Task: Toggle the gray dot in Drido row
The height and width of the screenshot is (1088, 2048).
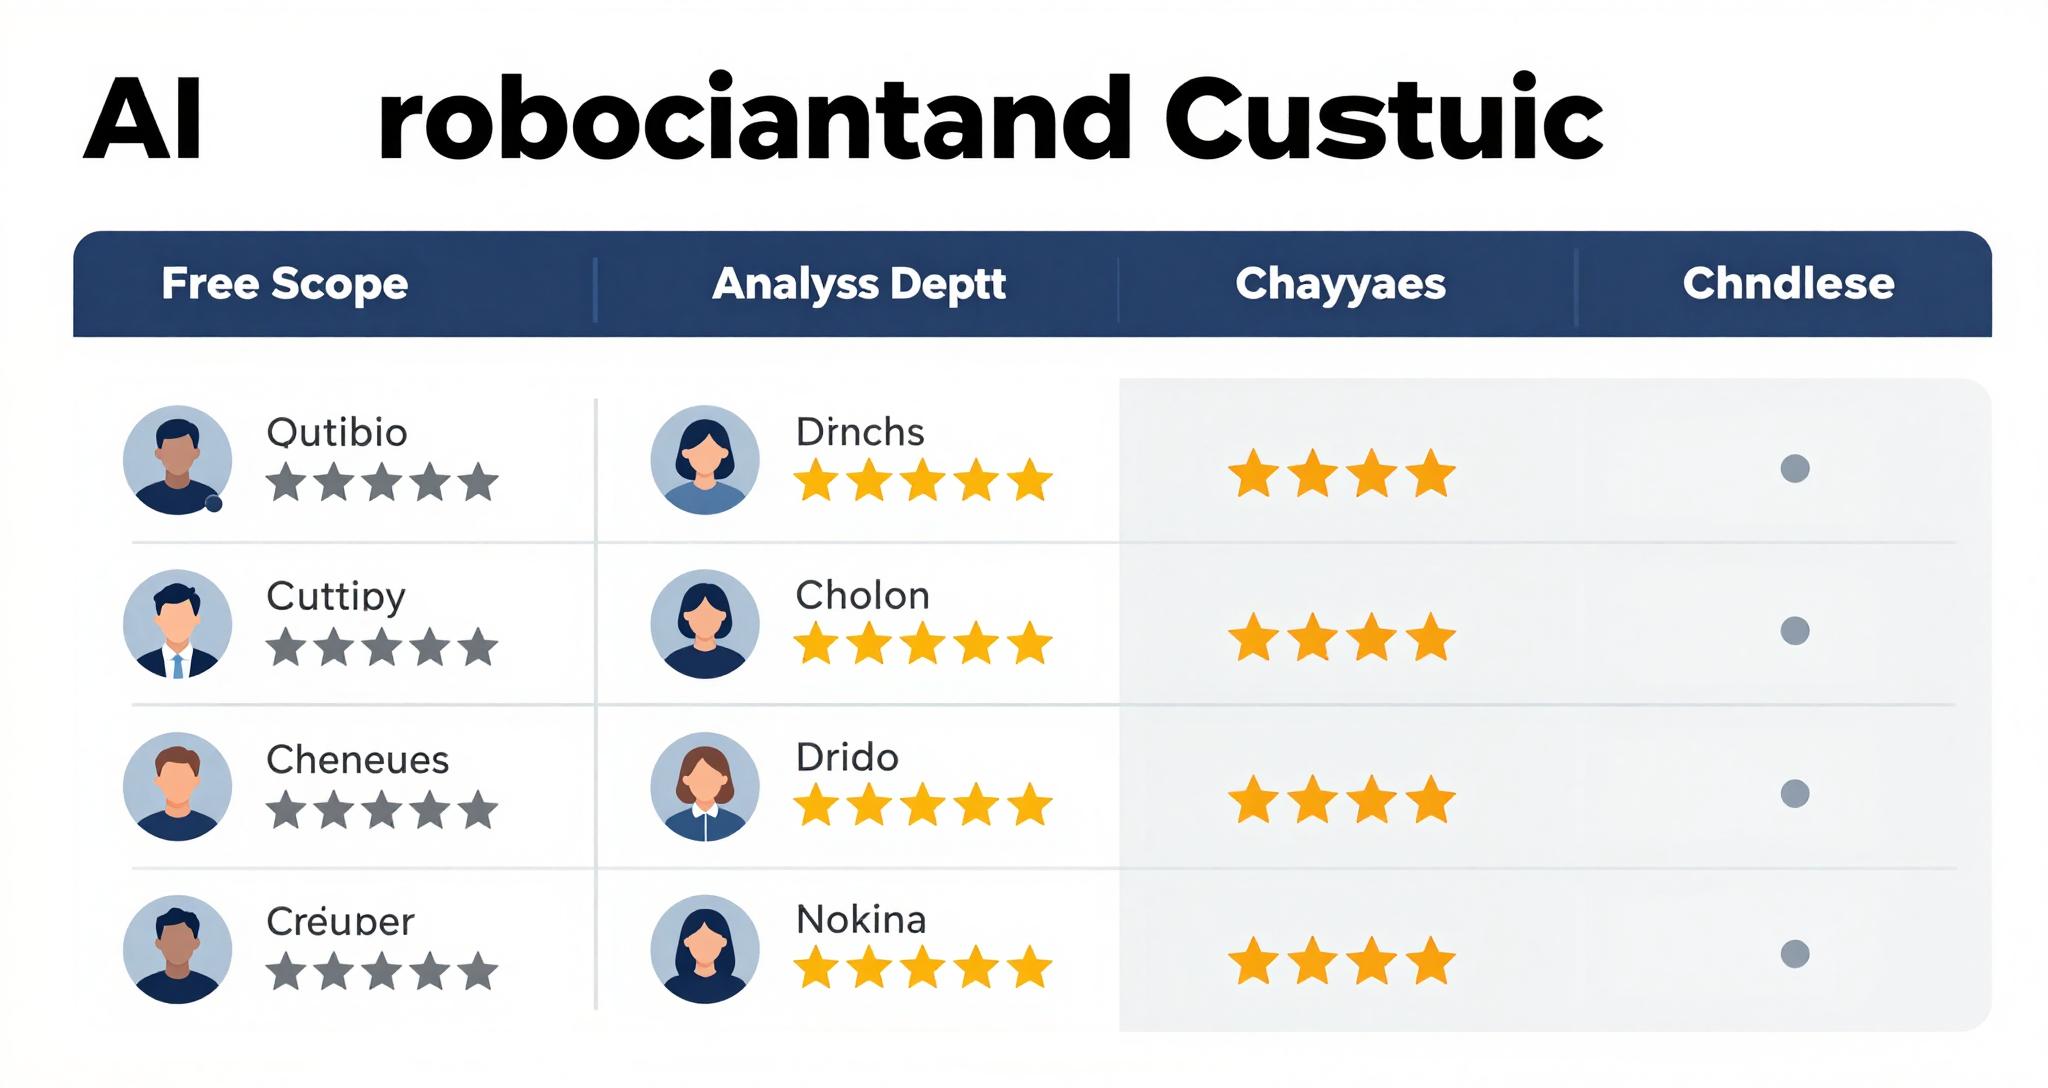Action: tap(1795, 794)
